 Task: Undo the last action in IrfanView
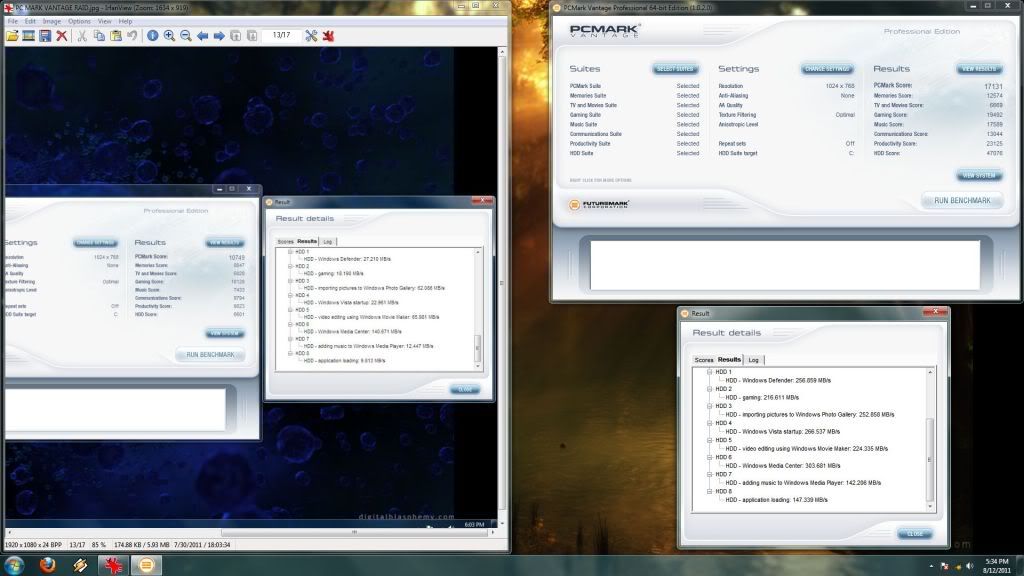pyautogui.click(x=132, y=36)
